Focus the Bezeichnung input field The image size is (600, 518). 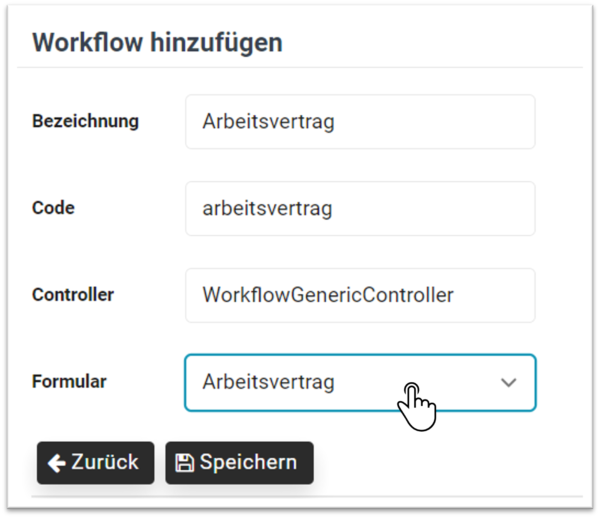pos(360,122)
